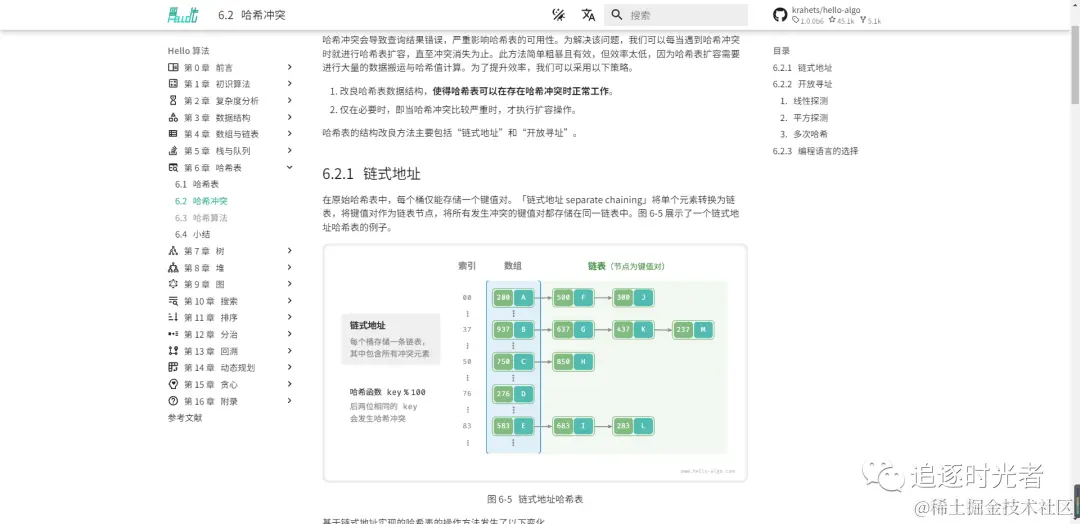Expand chevron for 第 16 章 附录

point(289,401)
